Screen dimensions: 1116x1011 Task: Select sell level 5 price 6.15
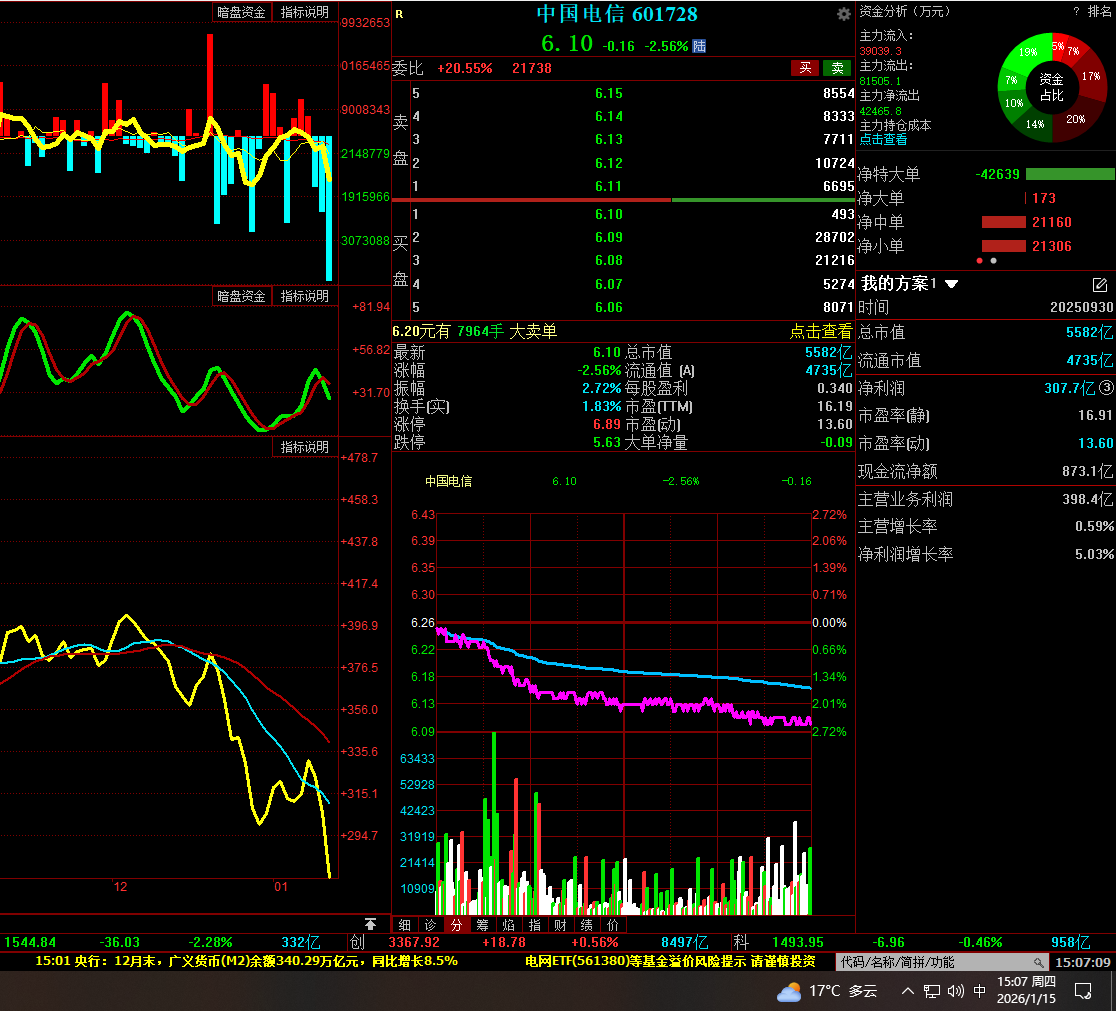(x=609, y=93)
